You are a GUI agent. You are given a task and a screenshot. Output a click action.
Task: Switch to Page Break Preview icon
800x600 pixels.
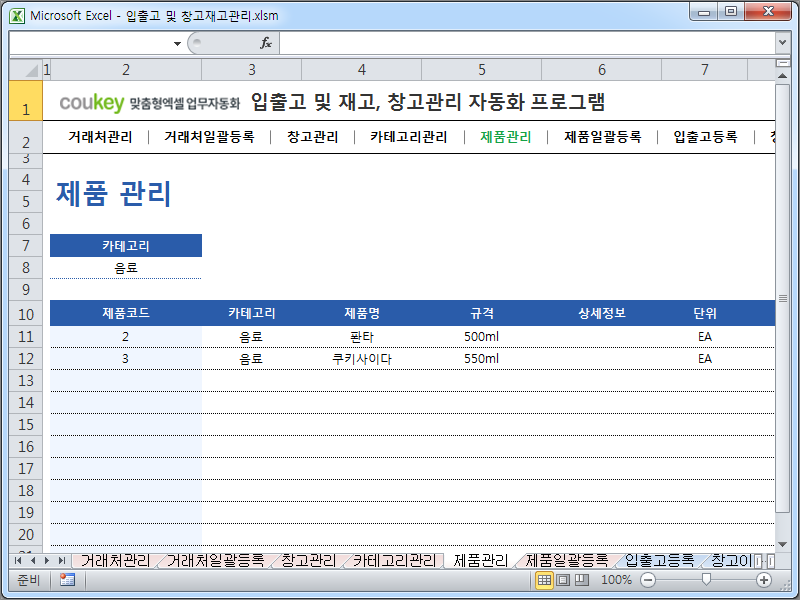click(582, 580)
